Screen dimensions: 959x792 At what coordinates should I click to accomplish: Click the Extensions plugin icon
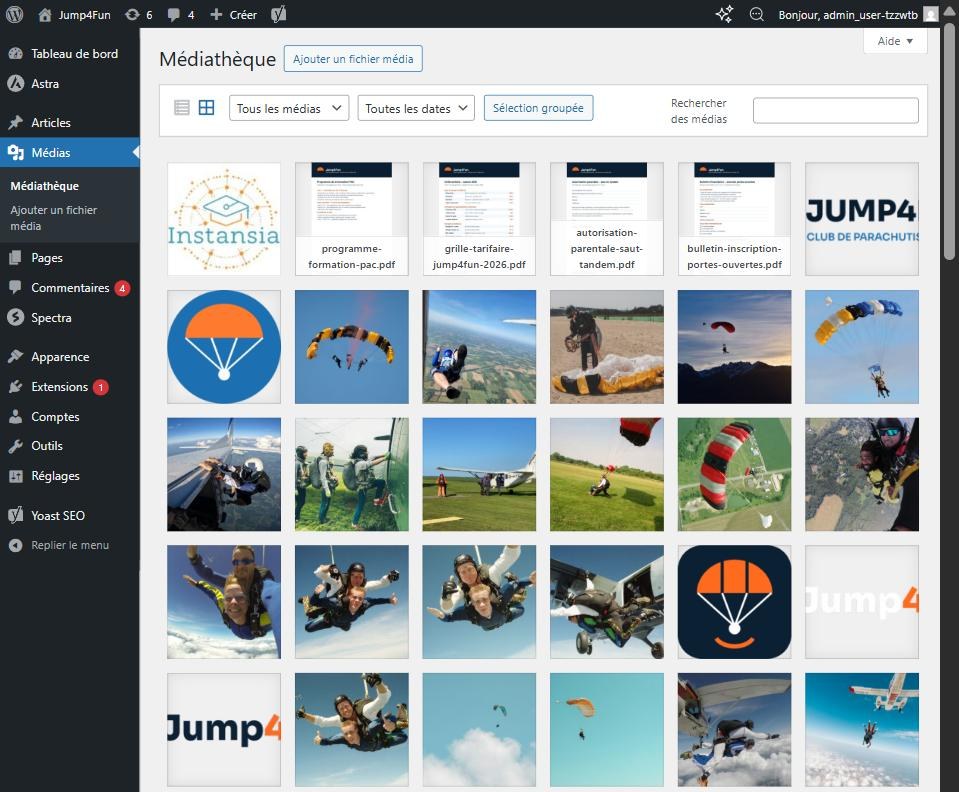click(x=16, y=387)
